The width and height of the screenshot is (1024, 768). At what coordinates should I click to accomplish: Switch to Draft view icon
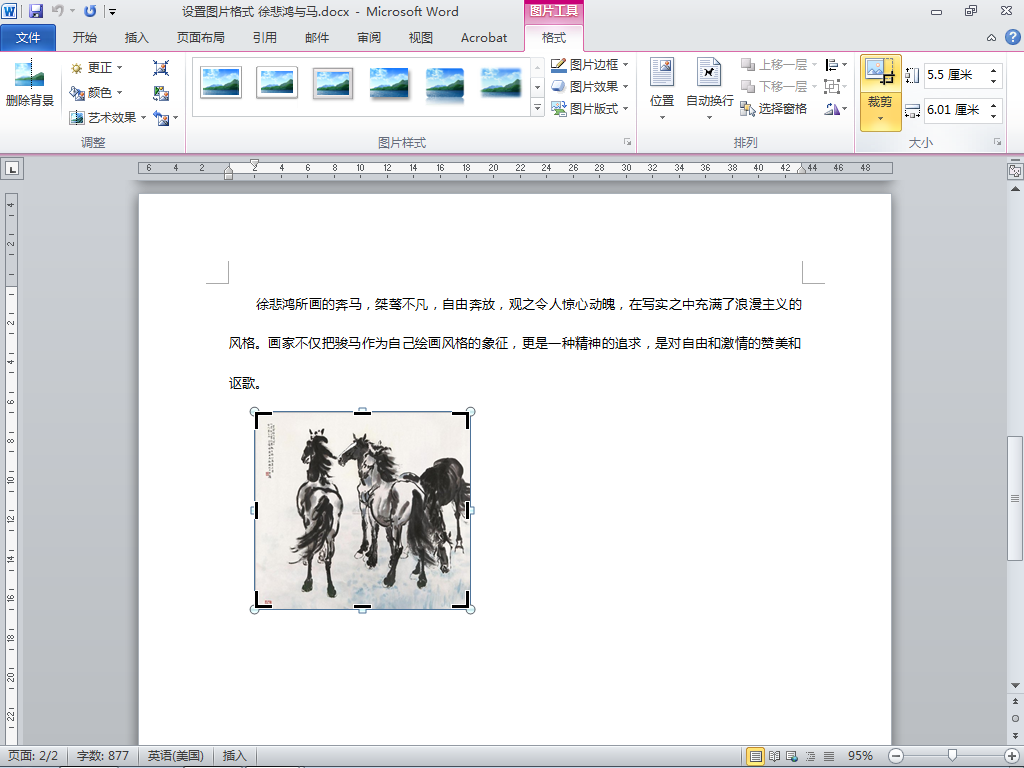click(x=828, y=756)
